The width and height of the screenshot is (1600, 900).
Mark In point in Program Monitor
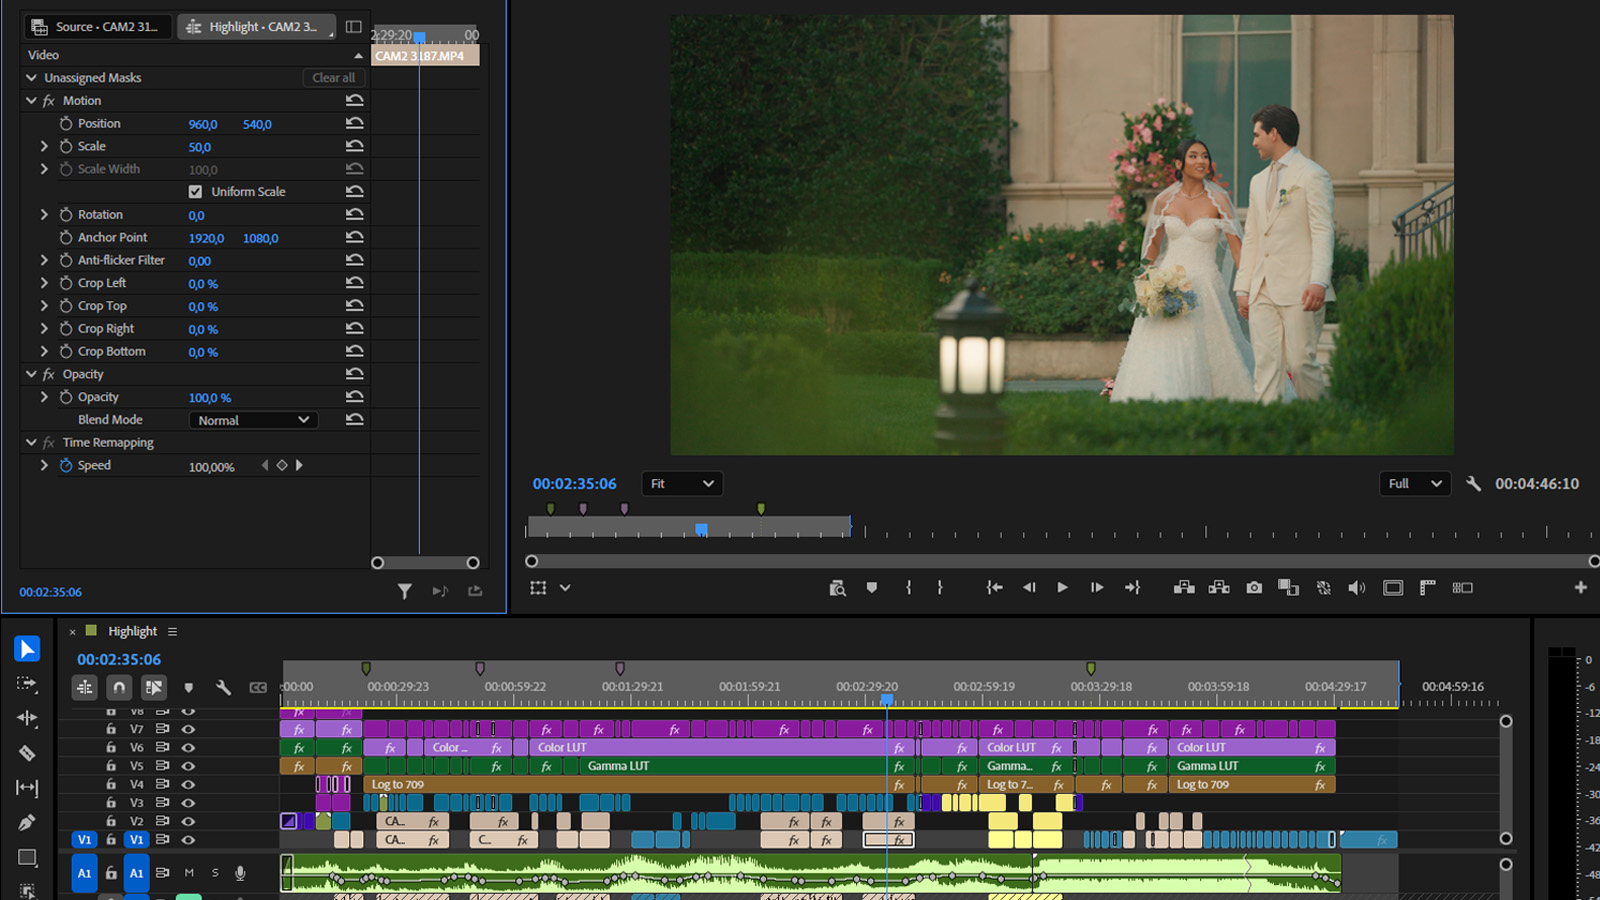coord(908,588)
